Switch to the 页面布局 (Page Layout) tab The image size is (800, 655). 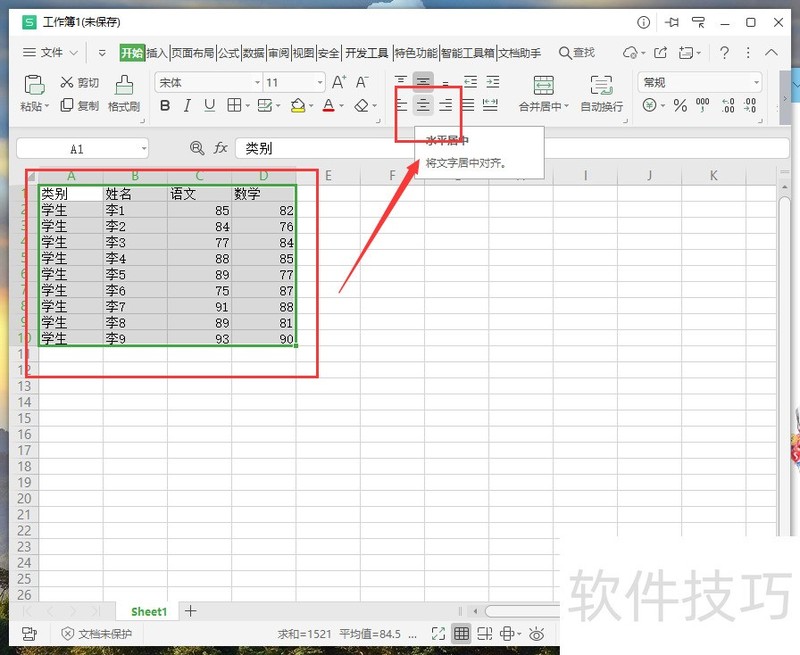point(192,53)
